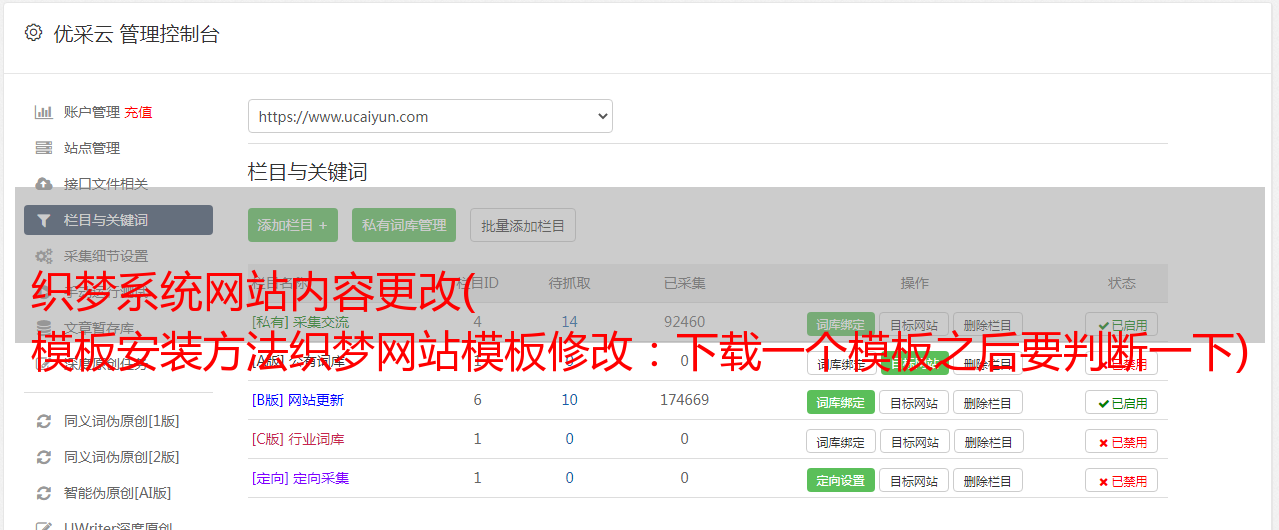Viewport: 1279px width, 530px height.
Task: Open the [定向] 定向采集 column link
Action: point(300,478)
